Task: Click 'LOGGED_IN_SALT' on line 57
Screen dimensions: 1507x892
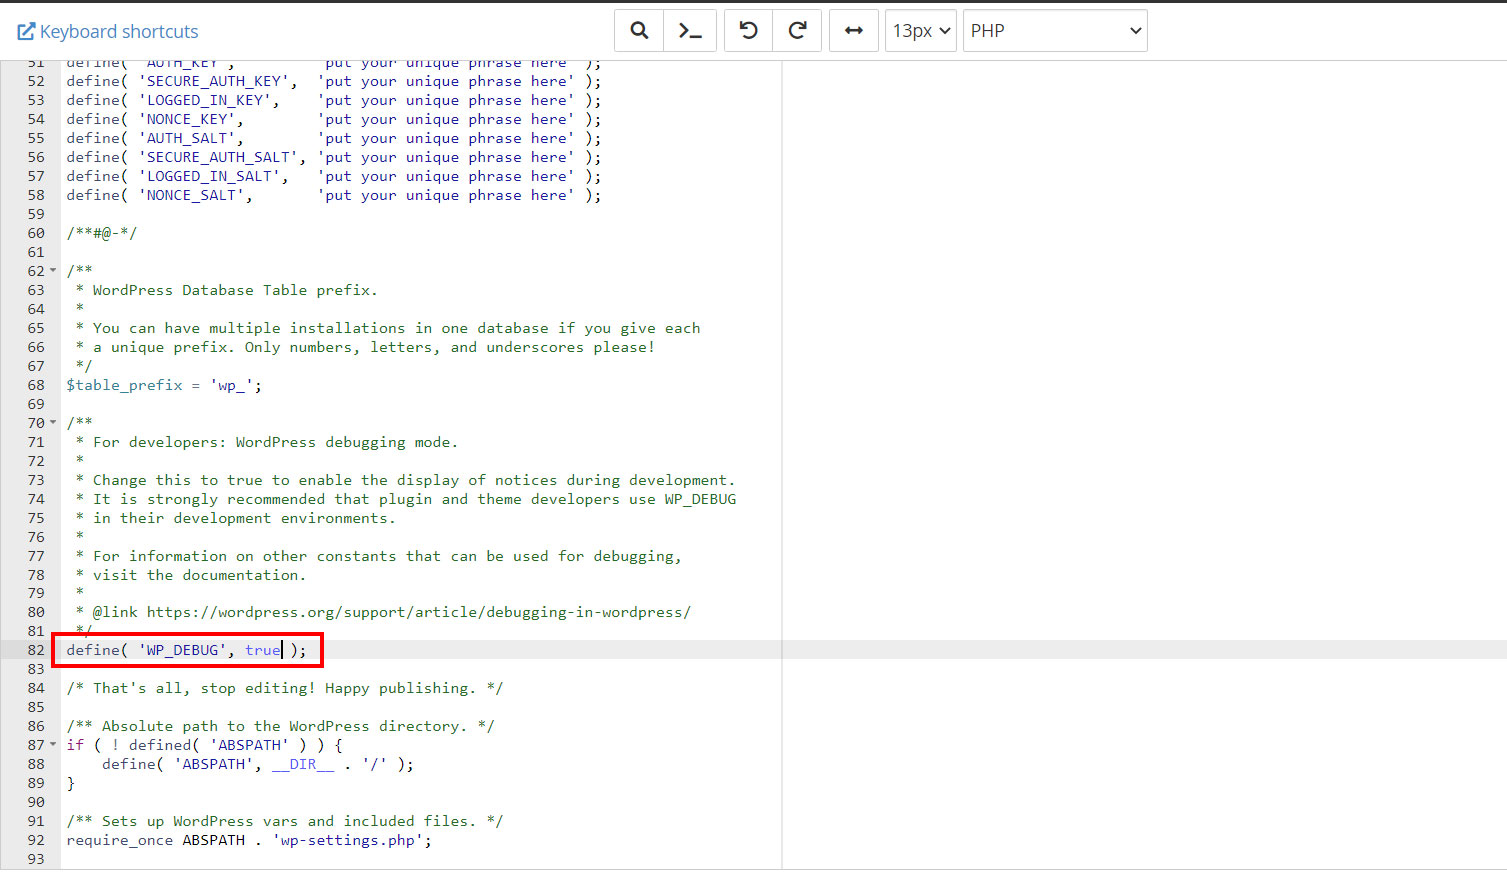Action: 210,176
